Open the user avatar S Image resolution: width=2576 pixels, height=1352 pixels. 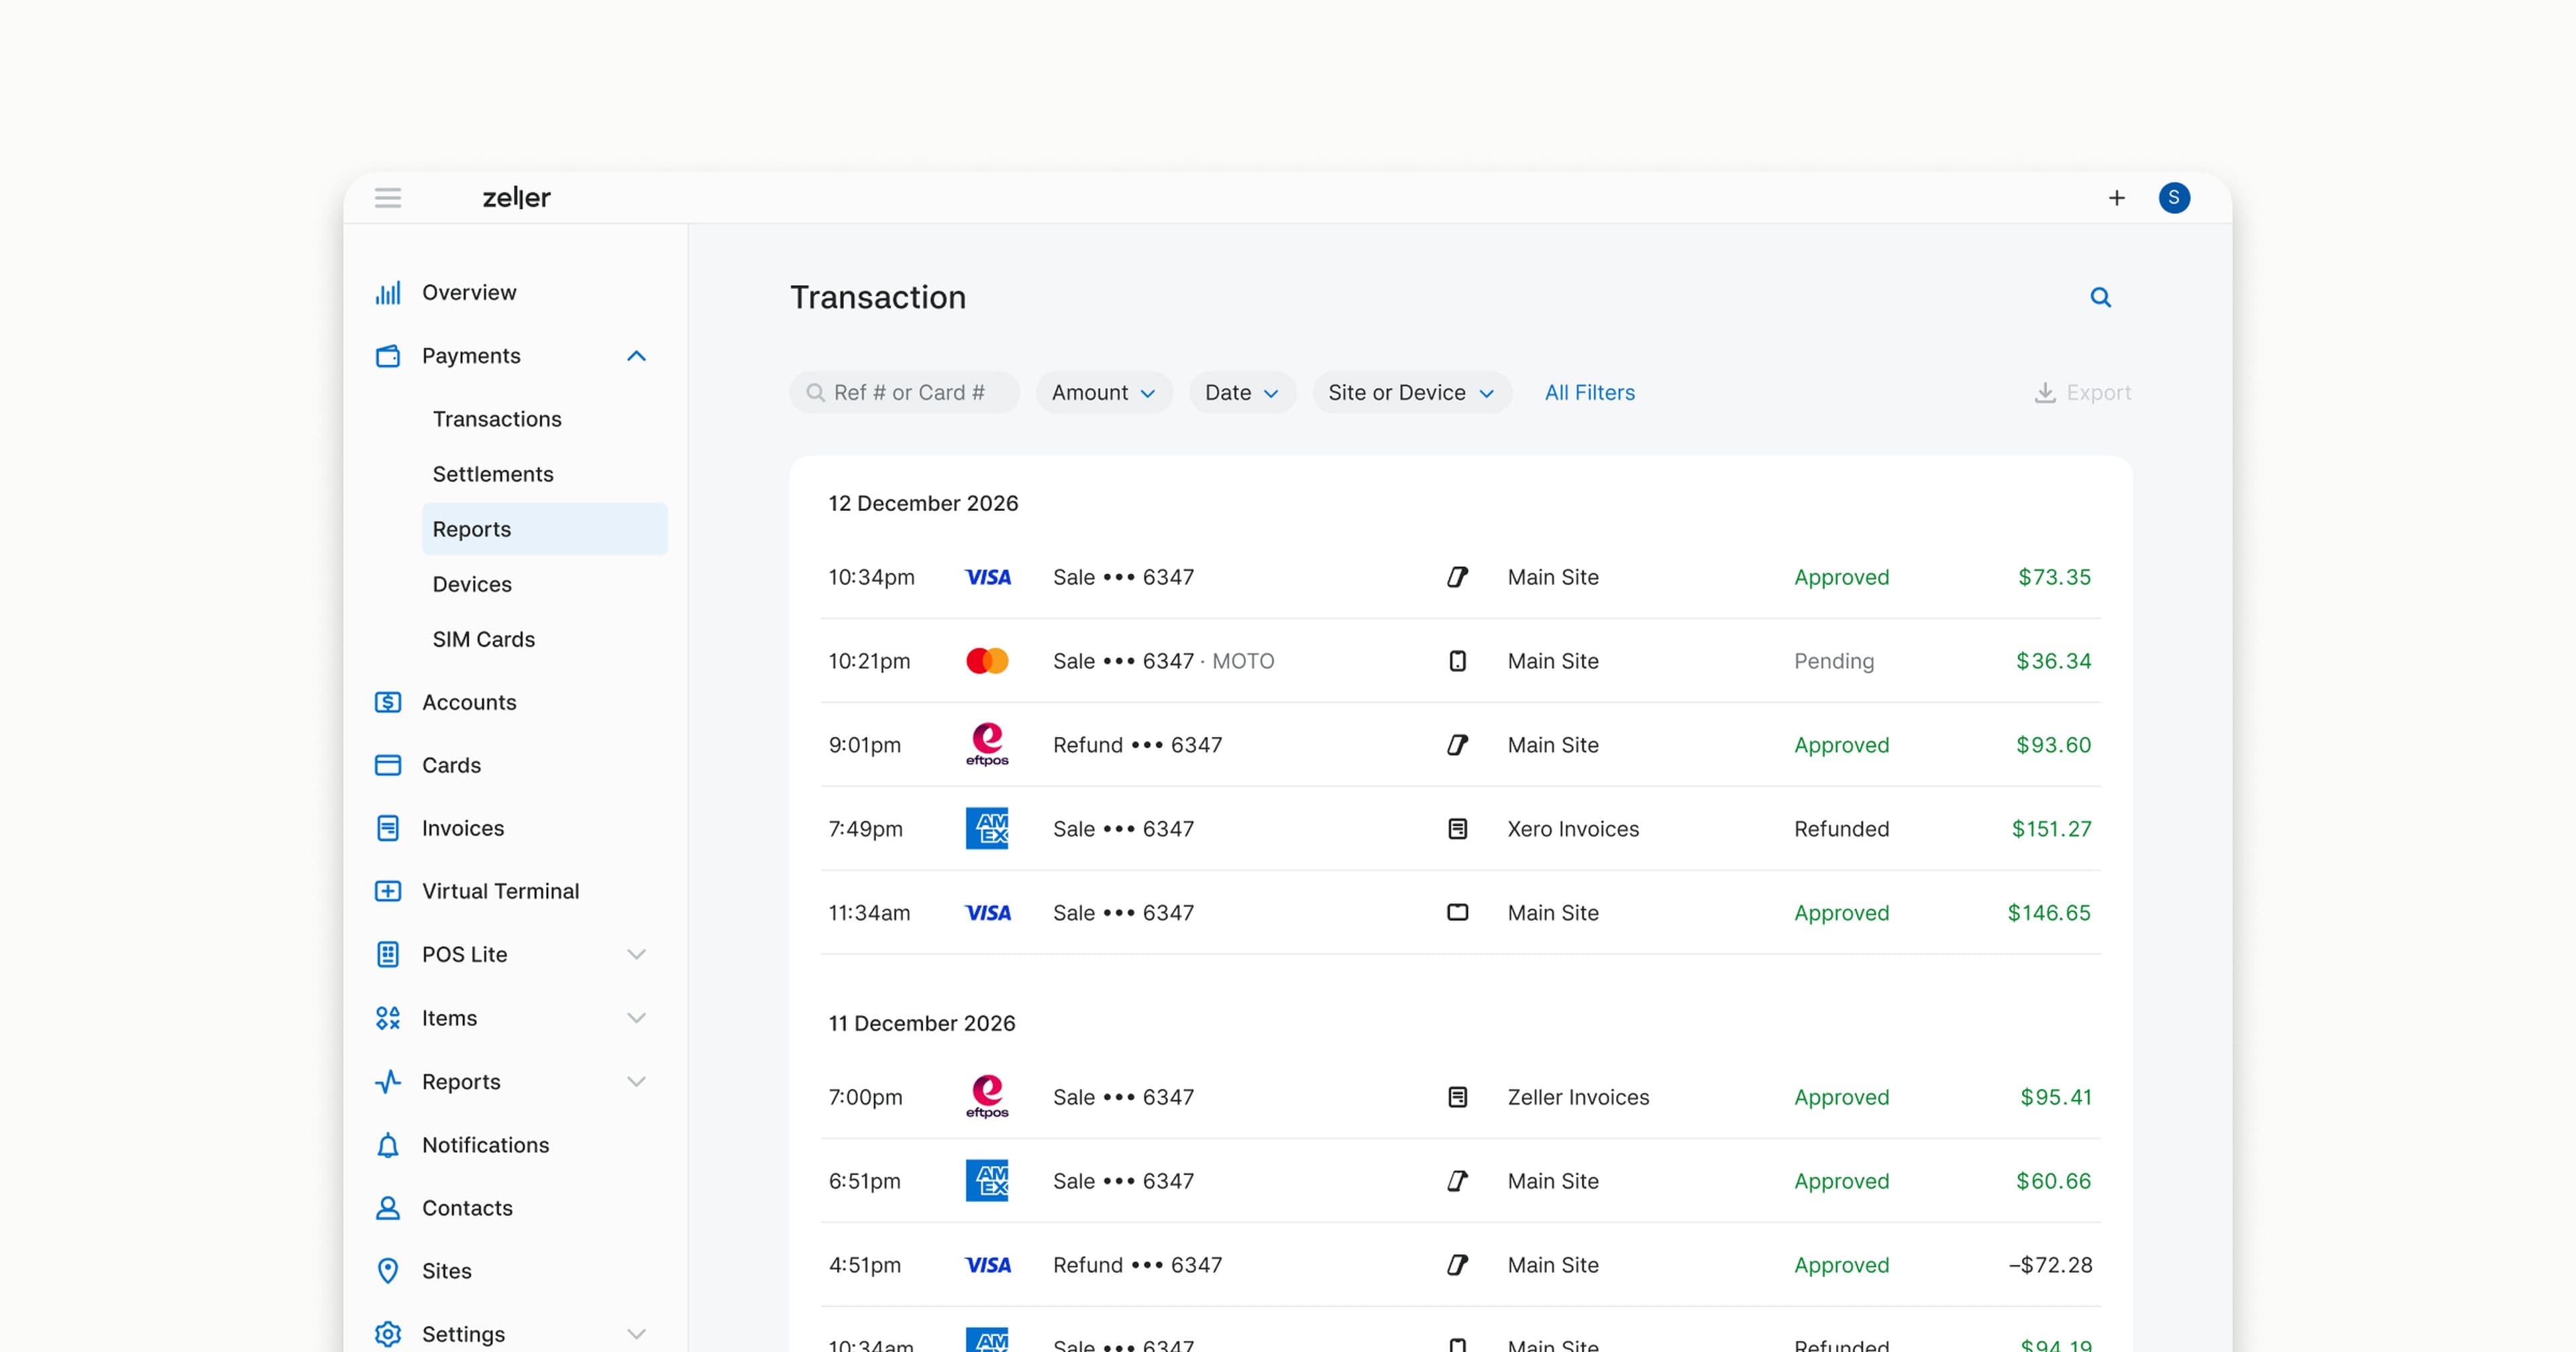pos(2174,198)
